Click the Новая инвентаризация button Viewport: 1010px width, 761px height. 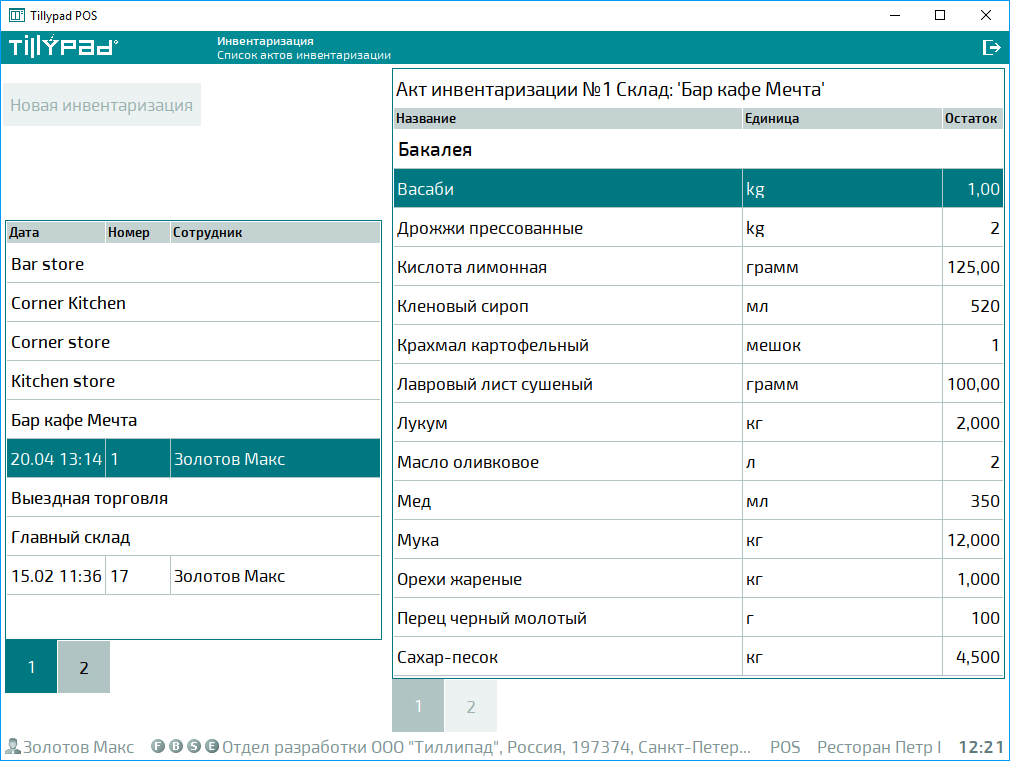point(102,105)
